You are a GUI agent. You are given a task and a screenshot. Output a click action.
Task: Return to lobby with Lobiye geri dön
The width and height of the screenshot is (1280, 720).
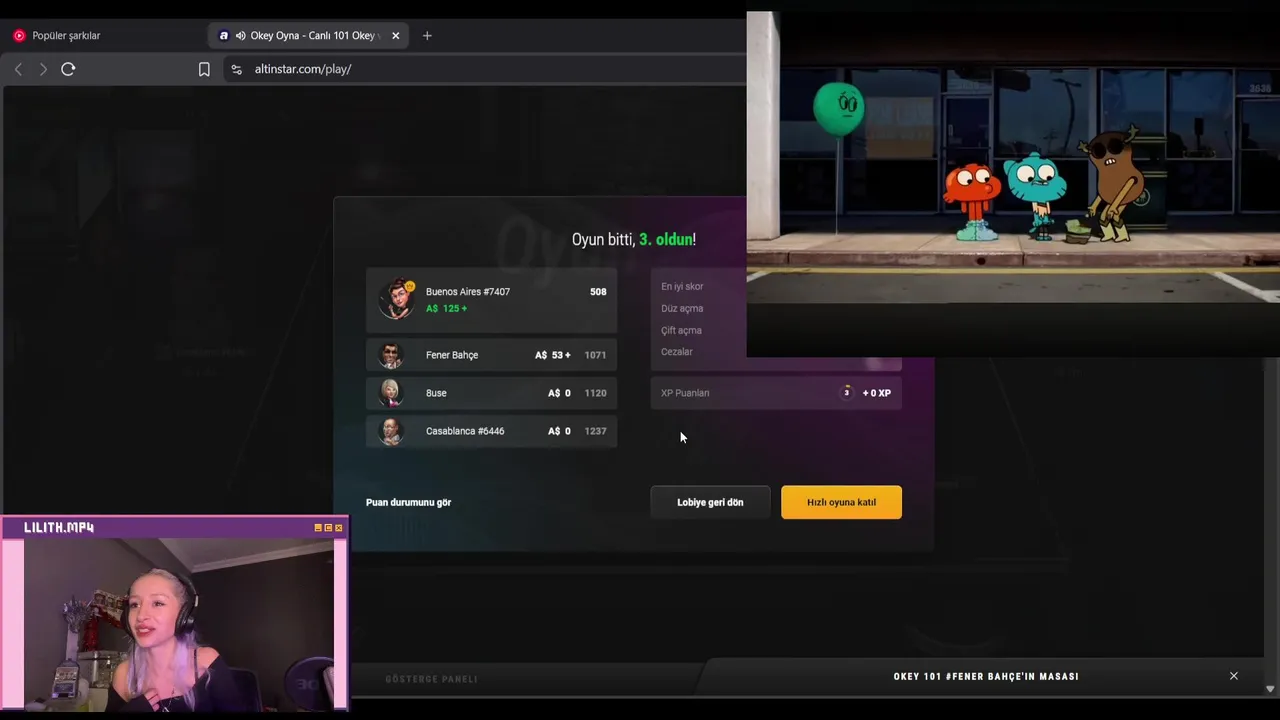click(x=710, y=502)
